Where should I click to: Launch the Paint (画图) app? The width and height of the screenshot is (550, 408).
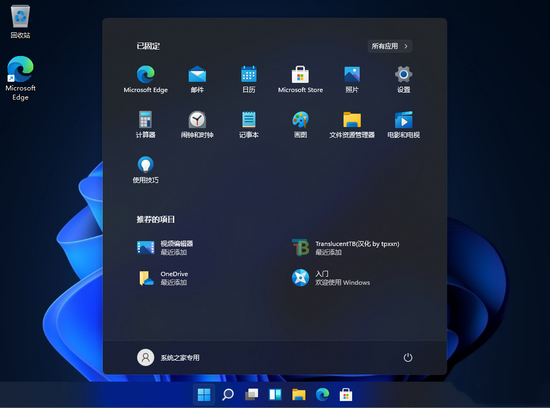click(x=300, y=124)
